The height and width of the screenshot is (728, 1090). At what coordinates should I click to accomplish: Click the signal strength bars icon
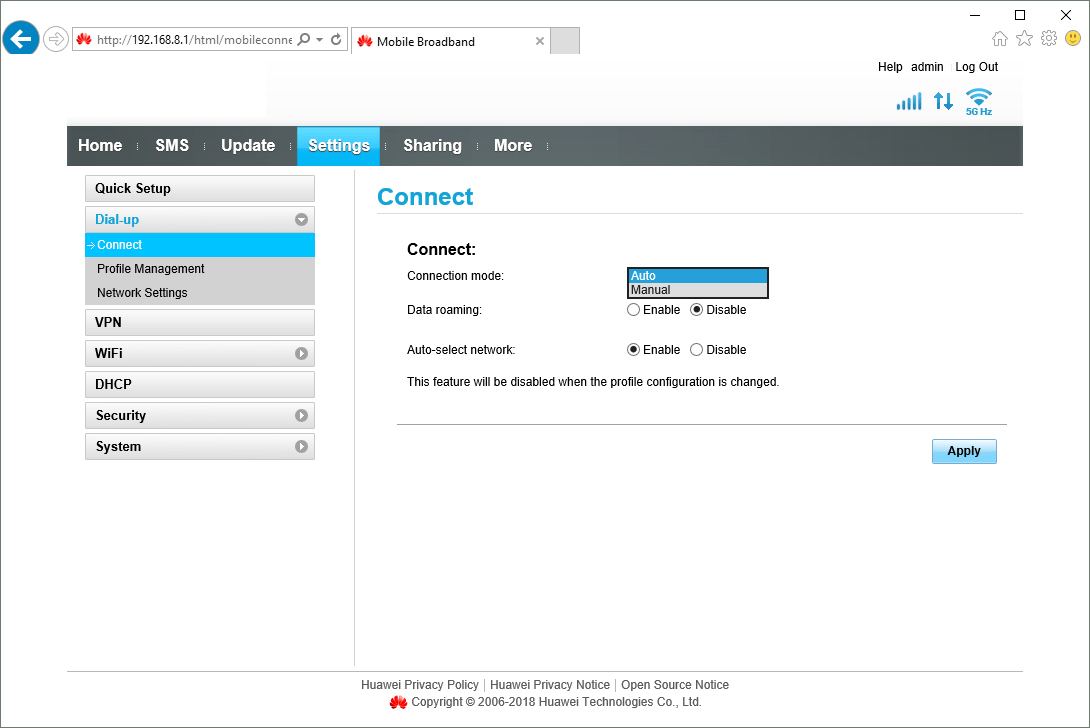908,101
